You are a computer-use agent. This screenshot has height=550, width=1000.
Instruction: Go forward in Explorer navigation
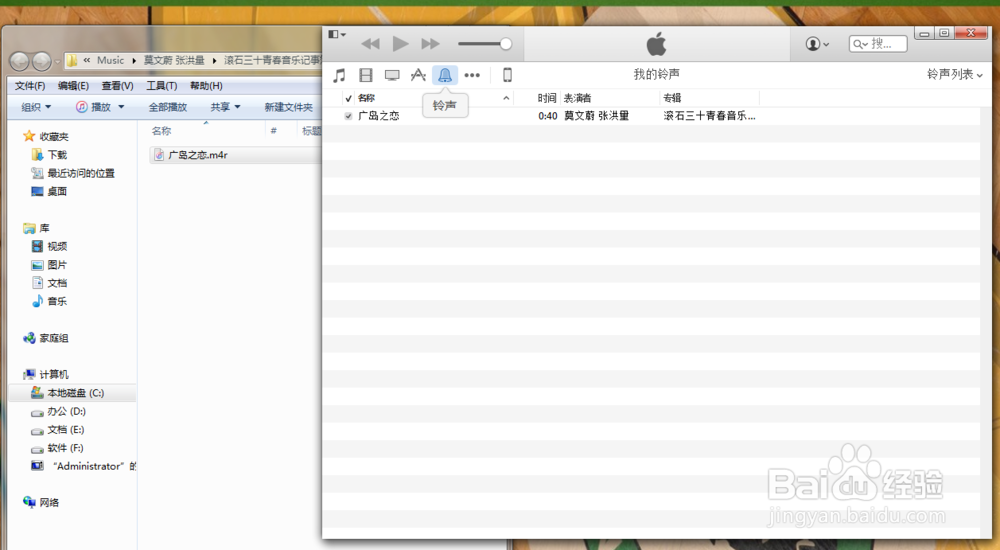(x=41, y=61)
